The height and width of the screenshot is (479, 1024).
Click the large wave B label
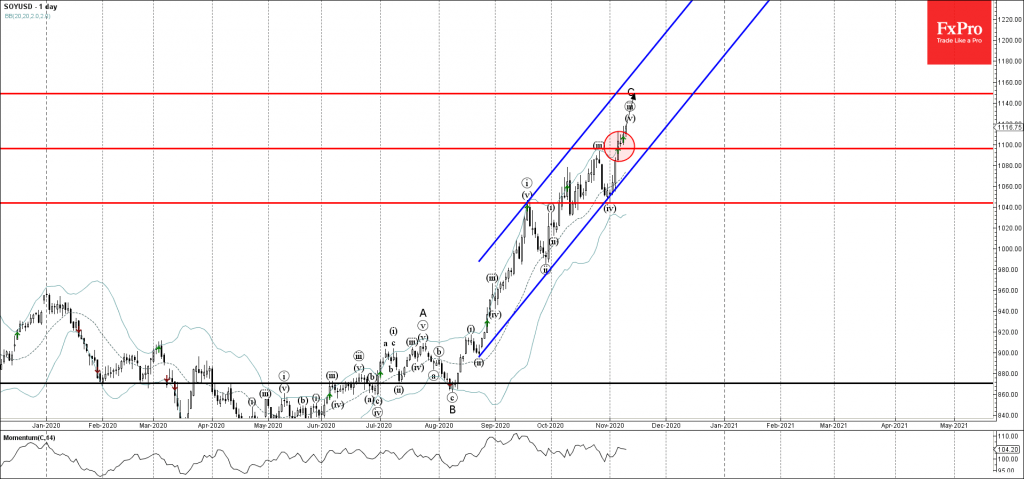452,408
